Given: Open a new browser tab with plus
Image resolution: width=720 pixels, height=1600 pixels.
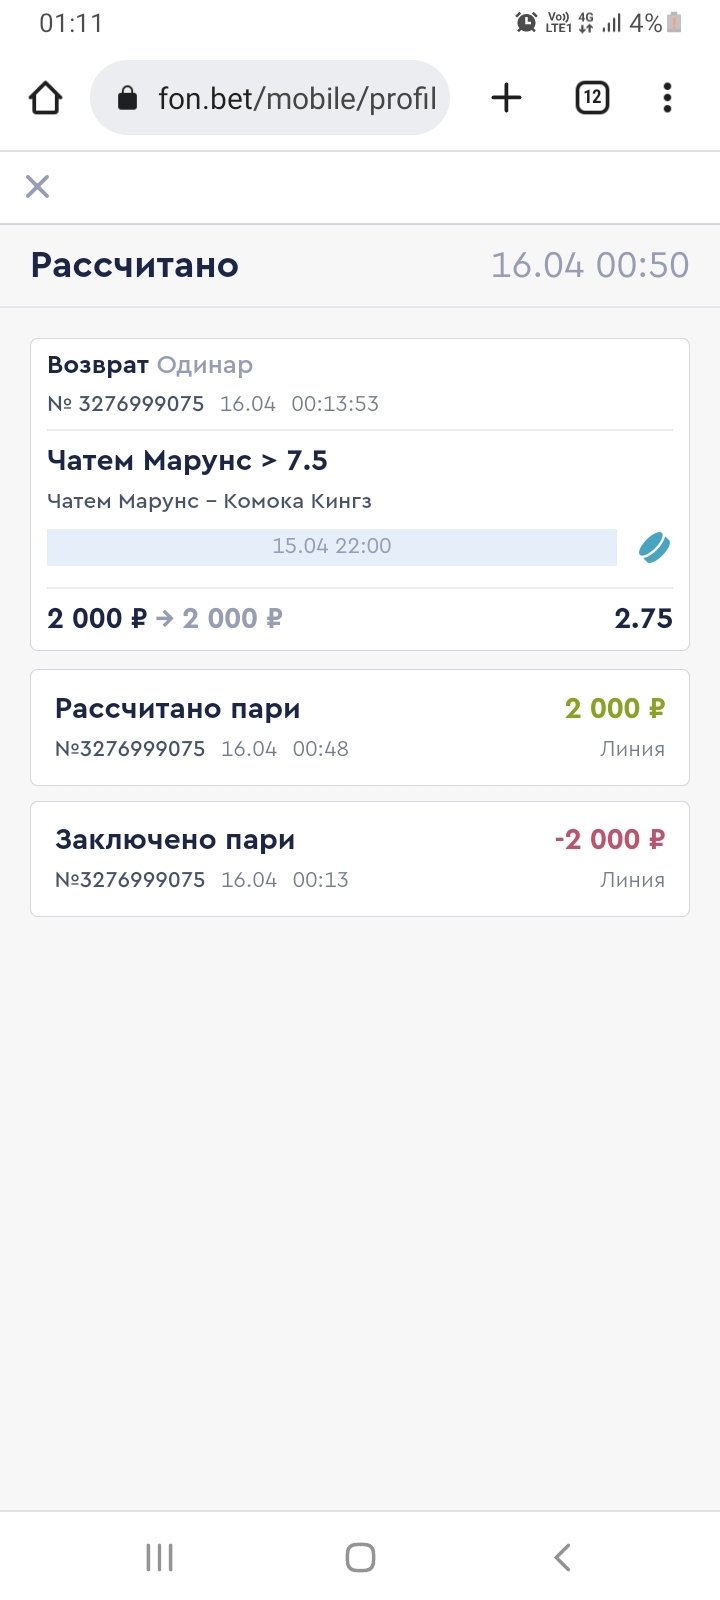Looking at the screenshot, I should [507, 97].
